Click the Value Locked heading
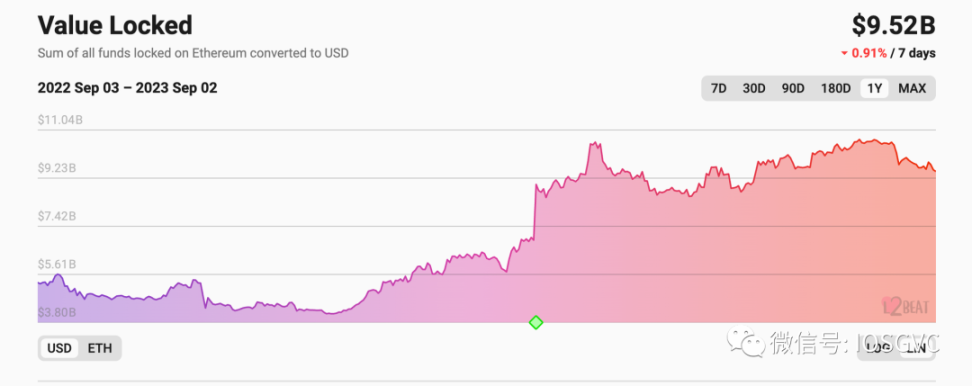Screen dimensions: 972x386 115,25
